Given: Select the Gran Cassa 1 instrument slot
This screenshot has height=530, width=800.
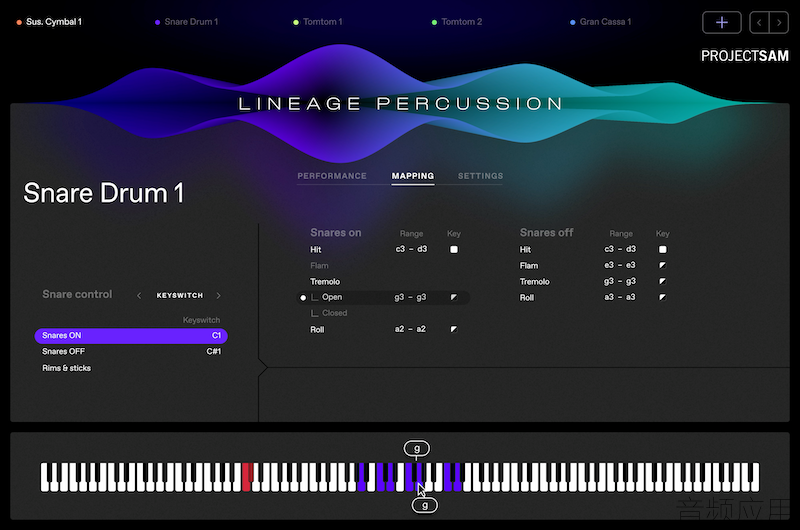Looking at the screenshot, I should (601, 22).
